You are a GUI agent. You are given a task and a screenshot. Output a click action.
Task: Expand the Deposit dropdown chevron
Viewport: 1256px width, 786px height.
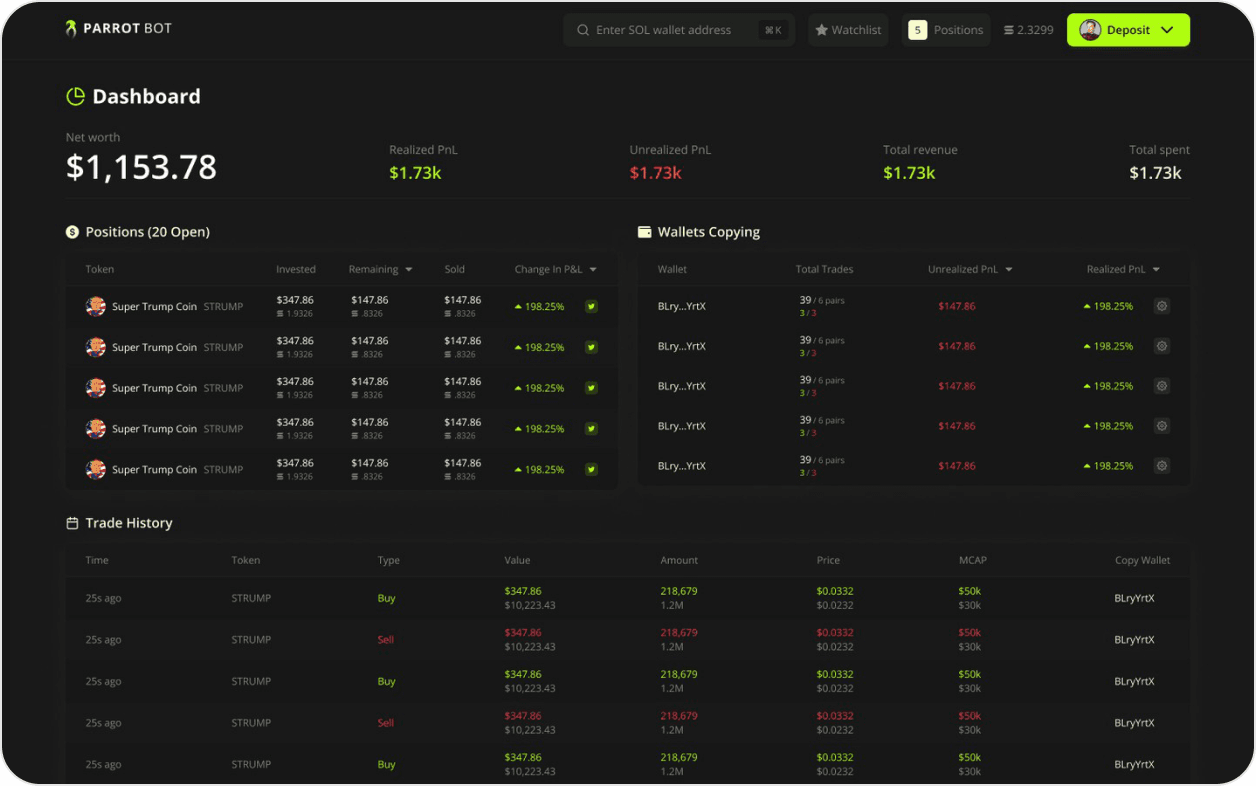coord(1167,30)
